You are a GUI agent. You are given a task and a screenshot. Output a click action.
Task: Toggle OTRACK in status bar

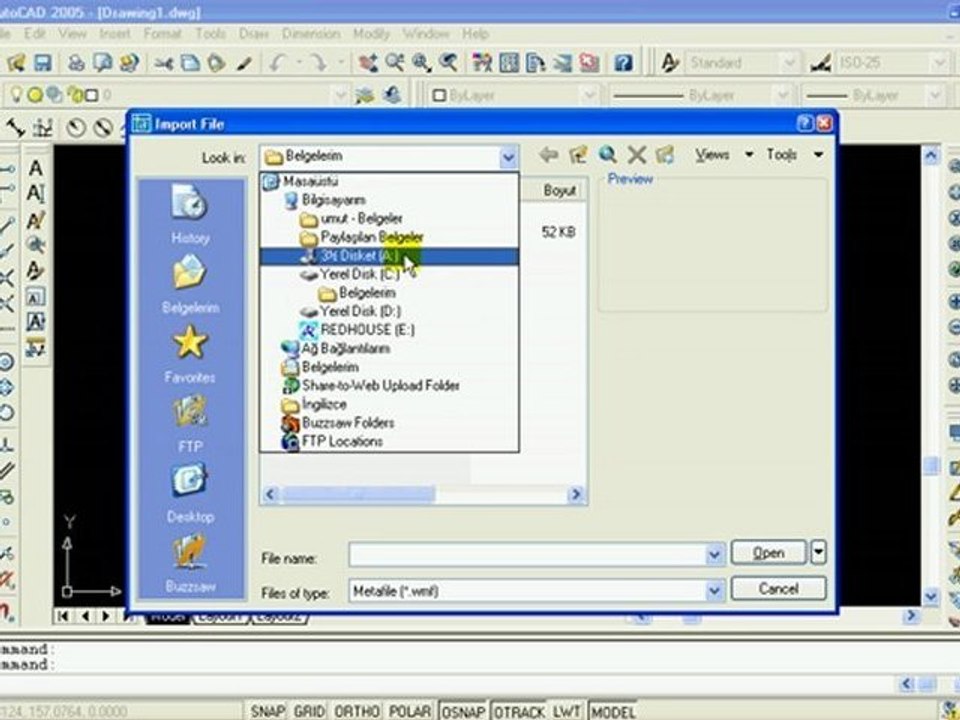519,711
